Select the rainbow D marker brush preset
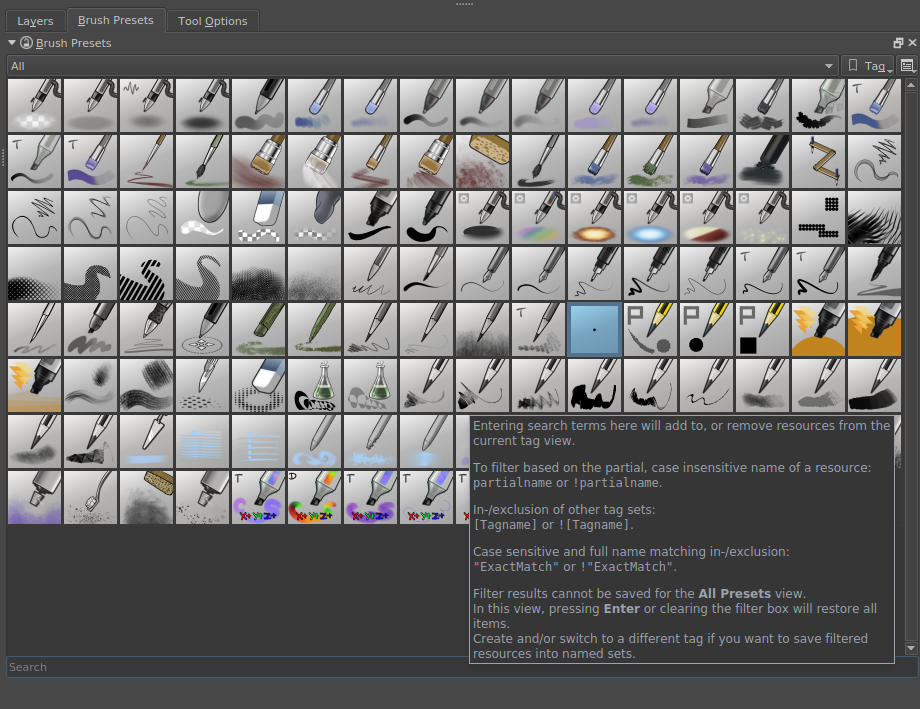The image size is (920, 709). [x=315, y=498]
